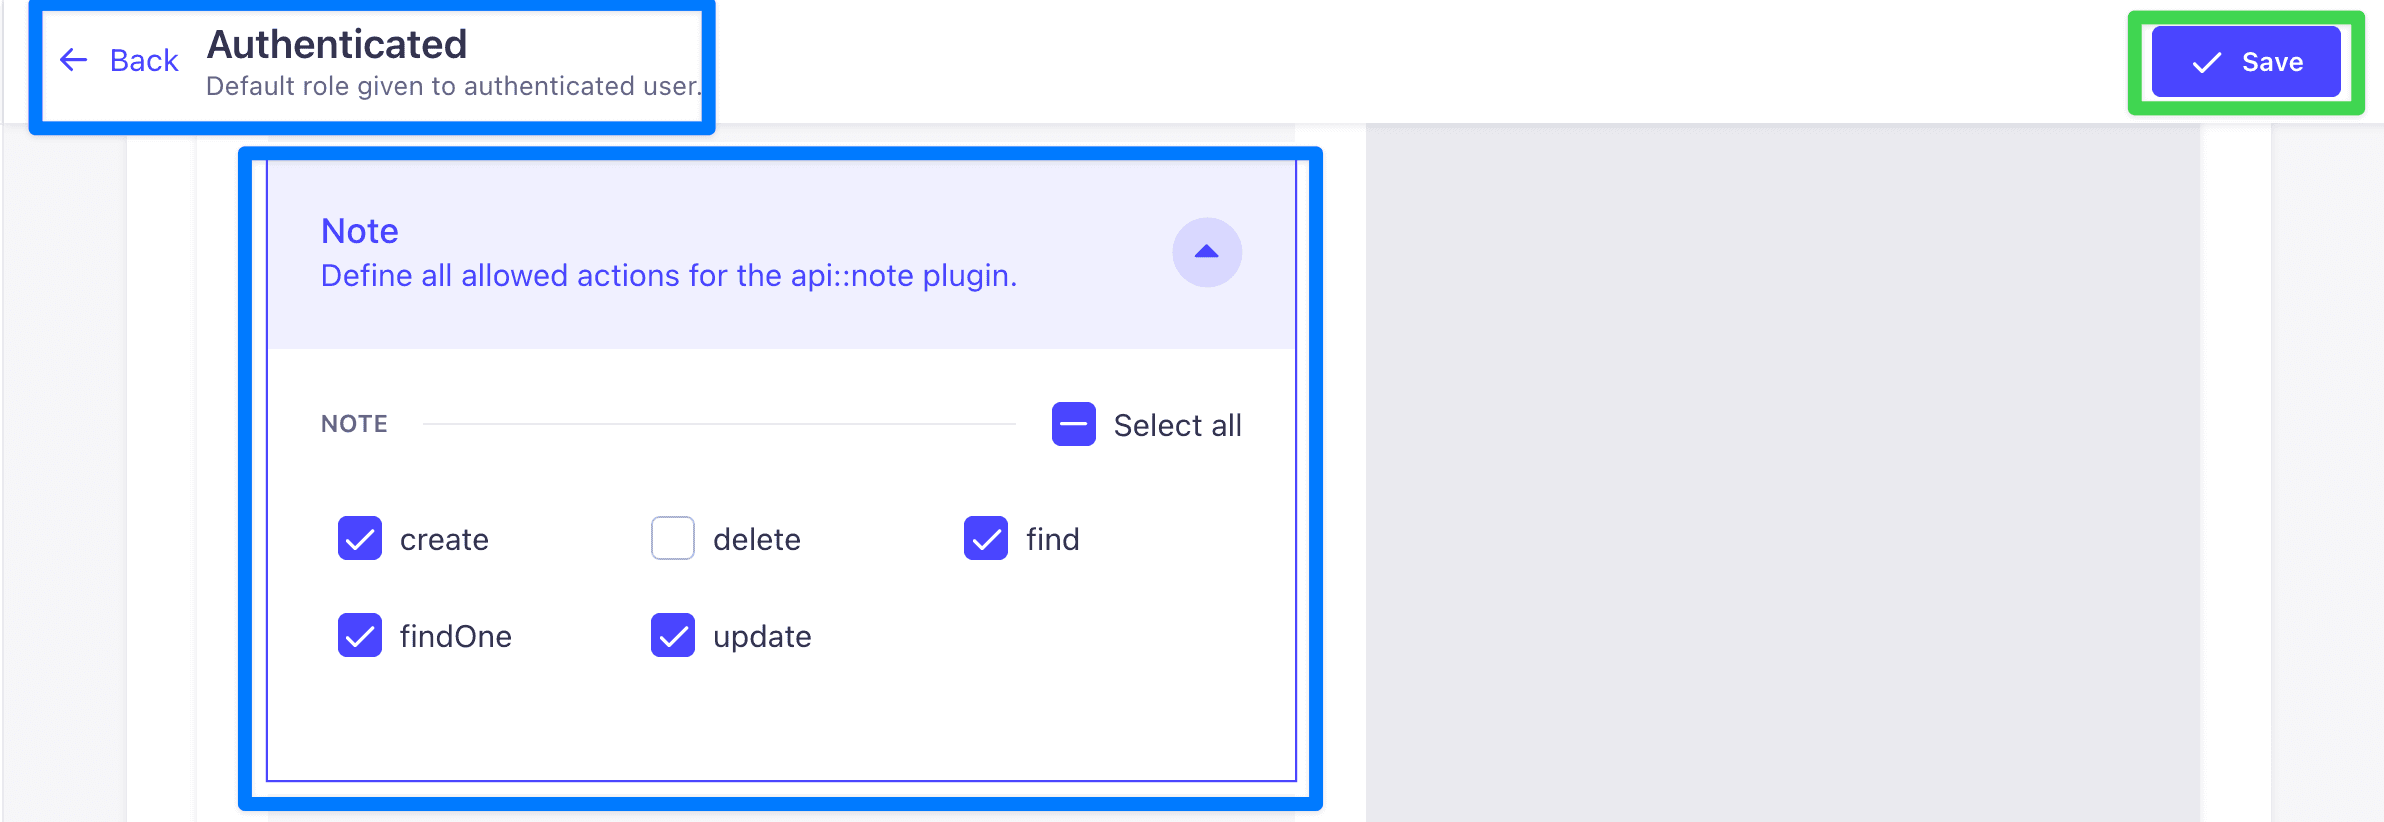Screen dimensions: 2384x822
Task: Click the update label text
Action: click(x=762, y=637)
